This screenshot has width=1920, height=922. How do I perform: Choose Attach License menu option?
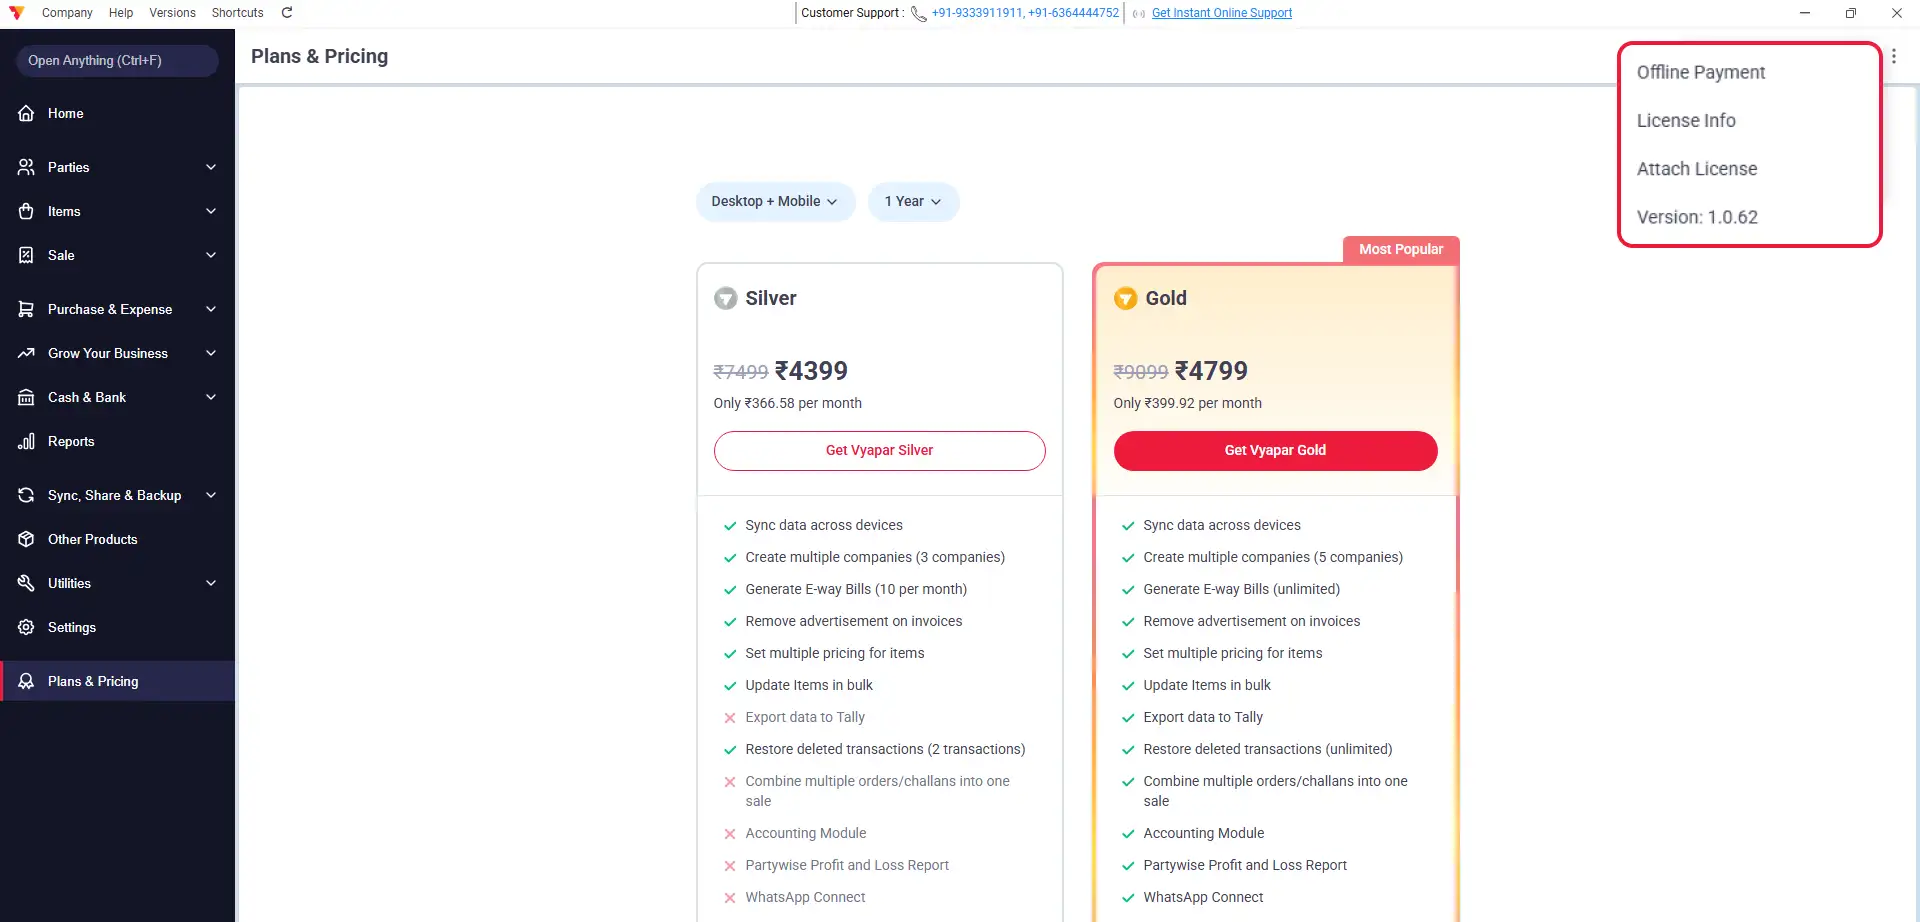(x=1696, y=169)
